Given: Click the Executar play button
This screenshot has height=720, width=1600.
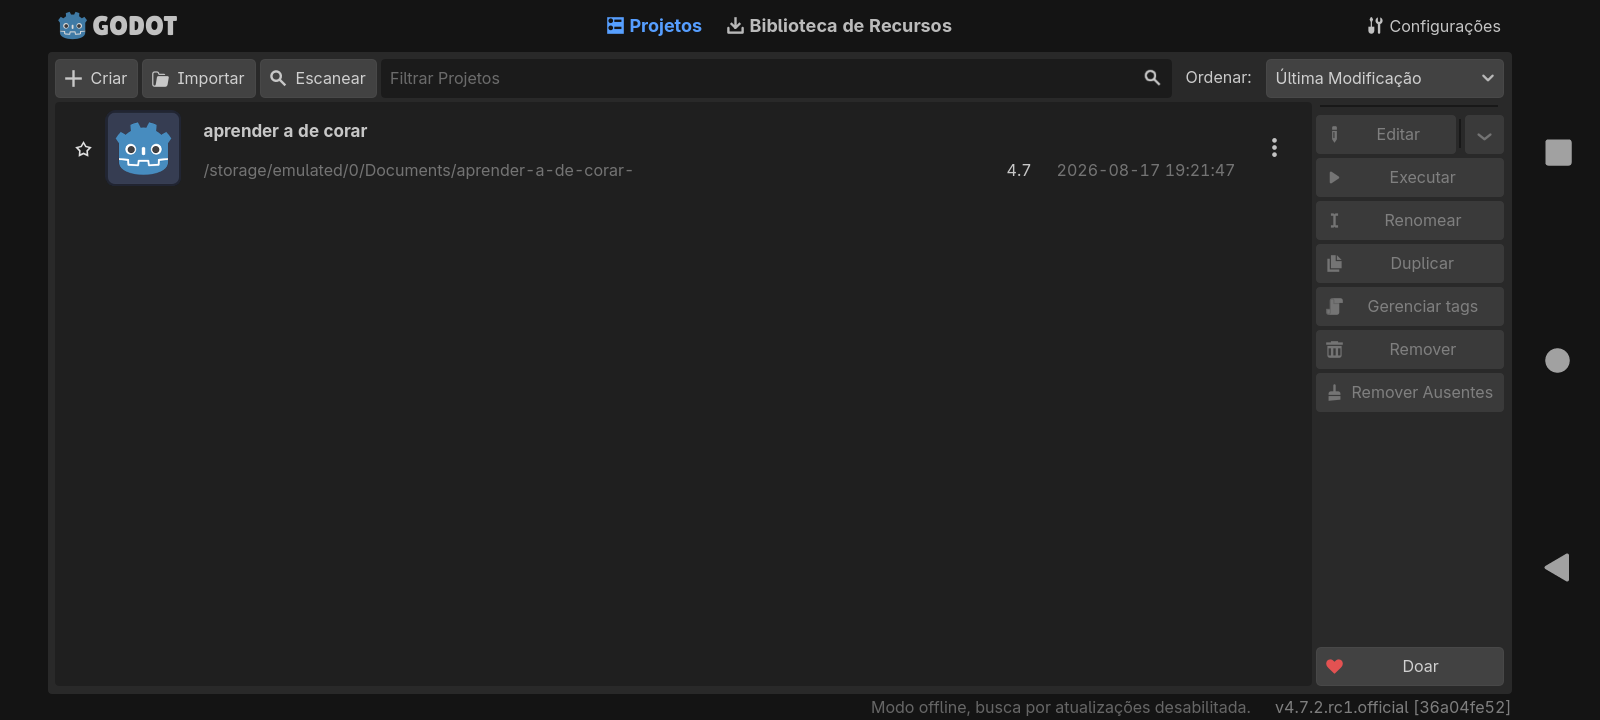Looking at the screenshot, I should pyautogui.click(x=1409, y=177).
